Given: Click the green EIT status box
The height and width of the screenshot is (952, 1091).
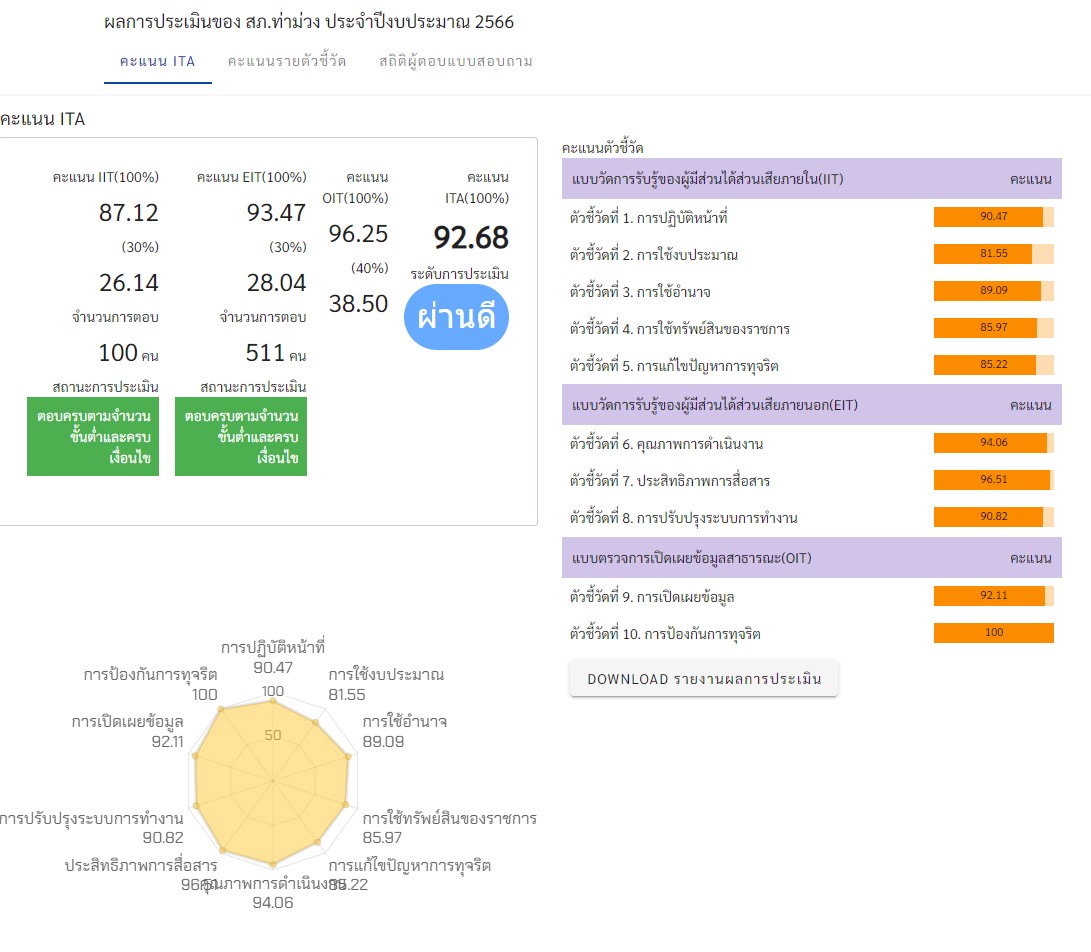Looking at the screenshot, I should (x=241, y=436).
